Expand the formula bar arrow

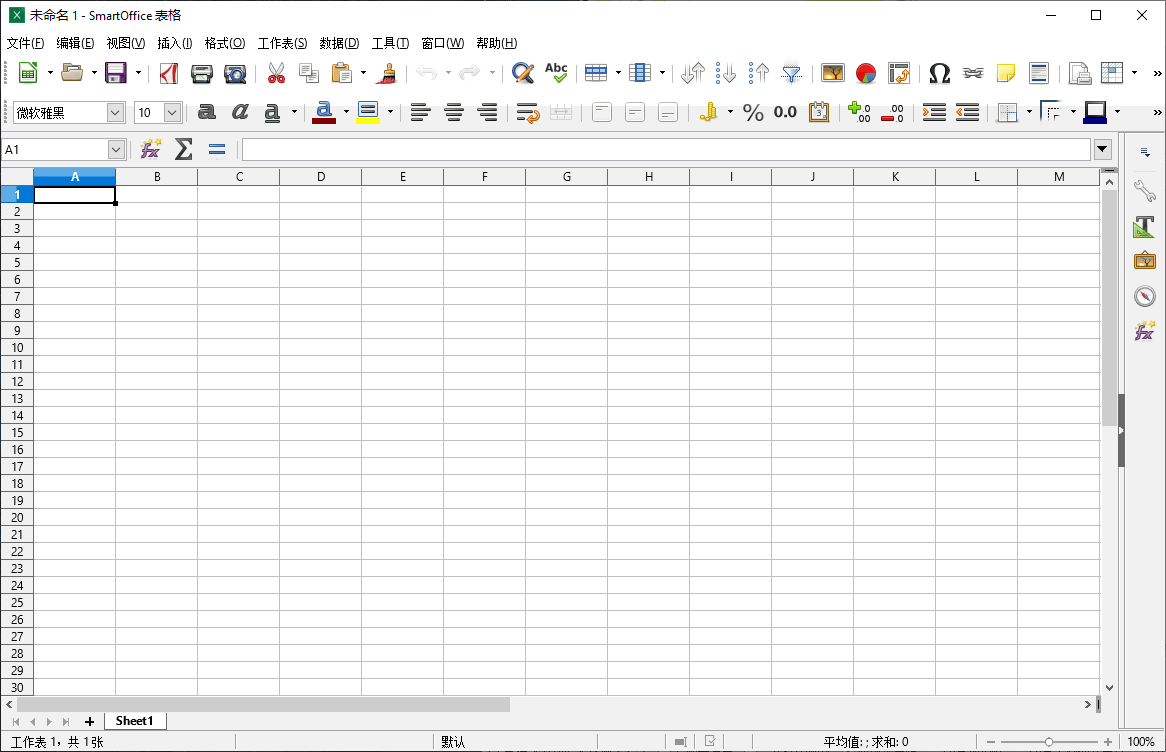pos(1102,150)
